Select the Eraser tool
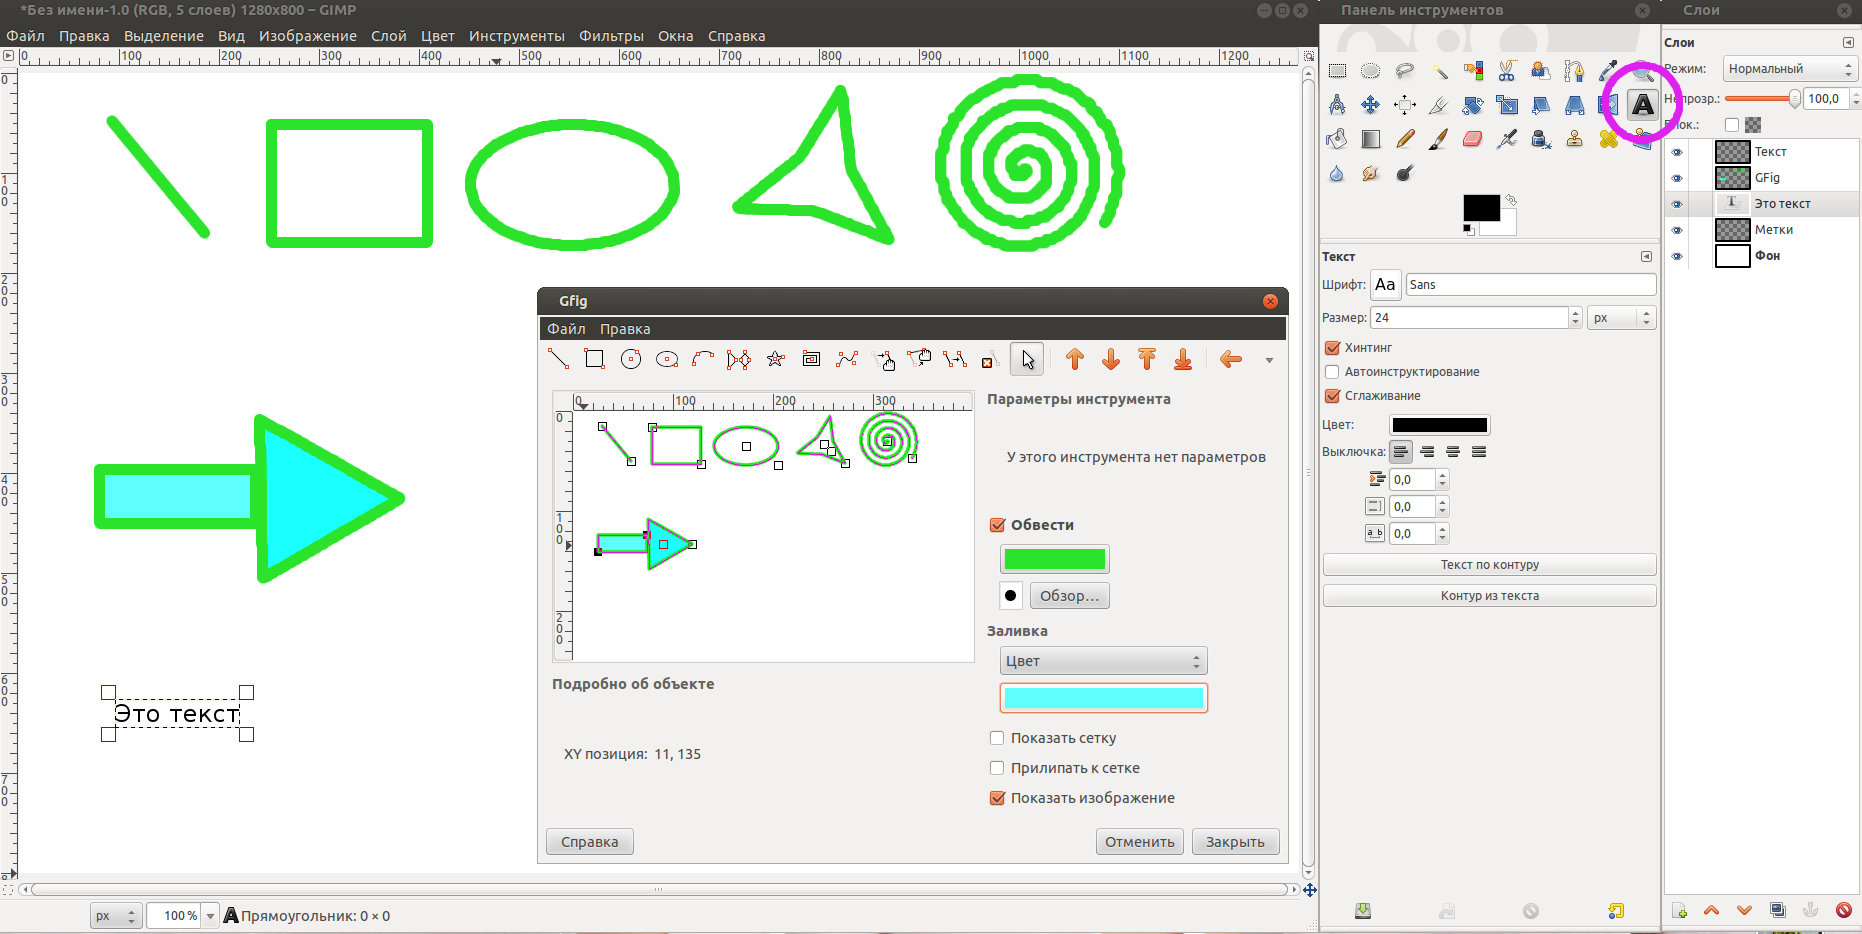The height and width of the screenshot is (934, 1862). point(1472,139)
